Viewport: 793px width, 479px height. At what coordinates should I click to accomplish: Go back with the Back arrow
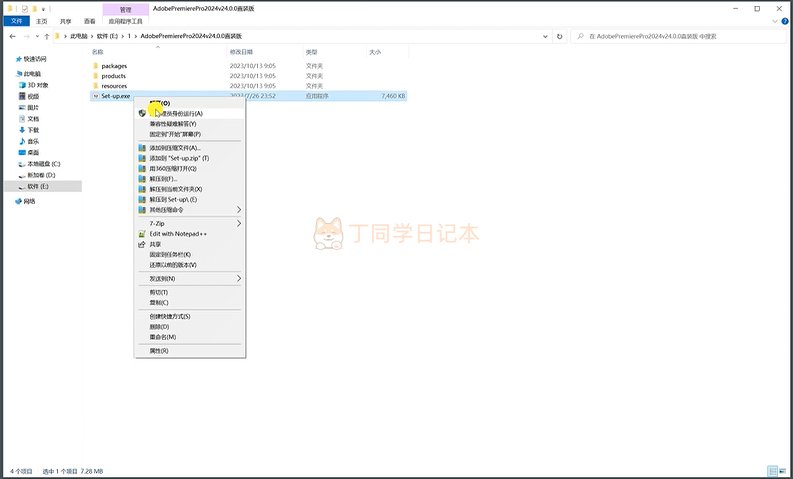13,36
